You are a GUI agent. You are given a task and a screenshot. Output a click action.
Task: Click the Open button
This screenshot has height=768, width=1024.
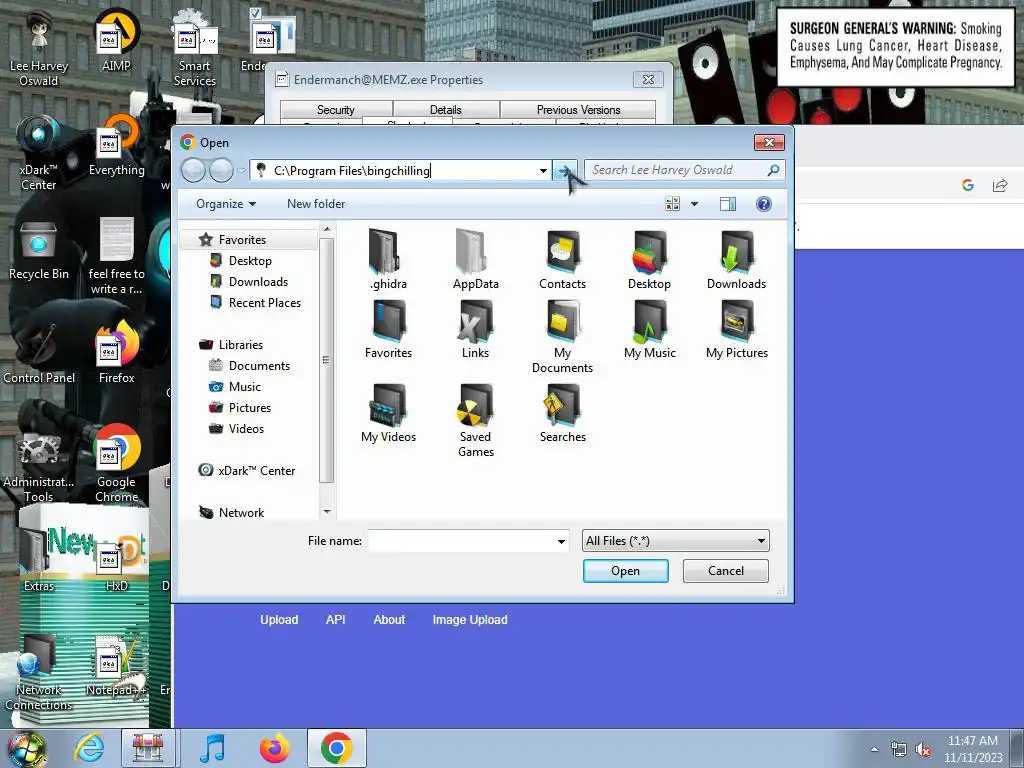[625, 571]
